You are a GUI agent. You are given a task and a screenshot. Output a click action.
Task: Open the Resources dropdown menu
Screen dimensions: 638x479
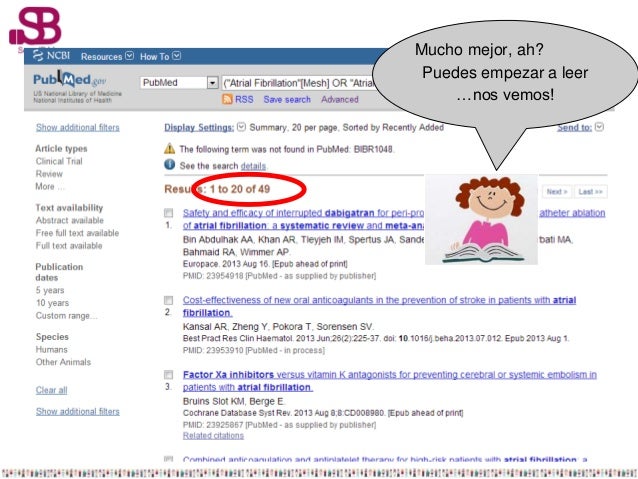tap(107, 57)
